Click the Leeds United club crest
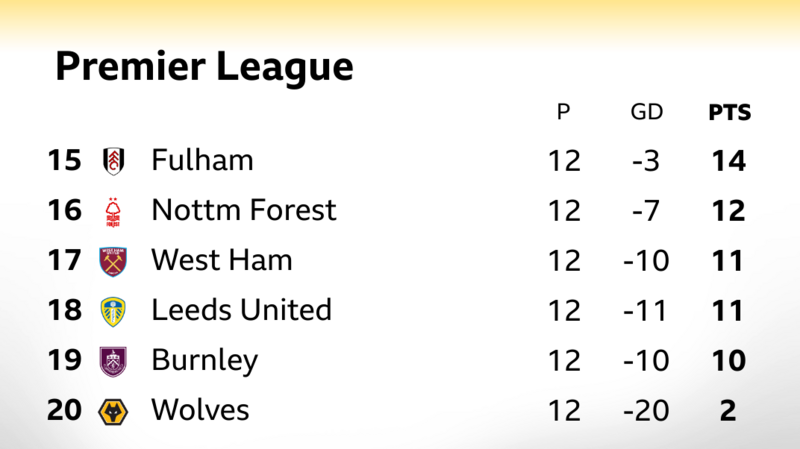The image size is (800, 449). (113, 311)
